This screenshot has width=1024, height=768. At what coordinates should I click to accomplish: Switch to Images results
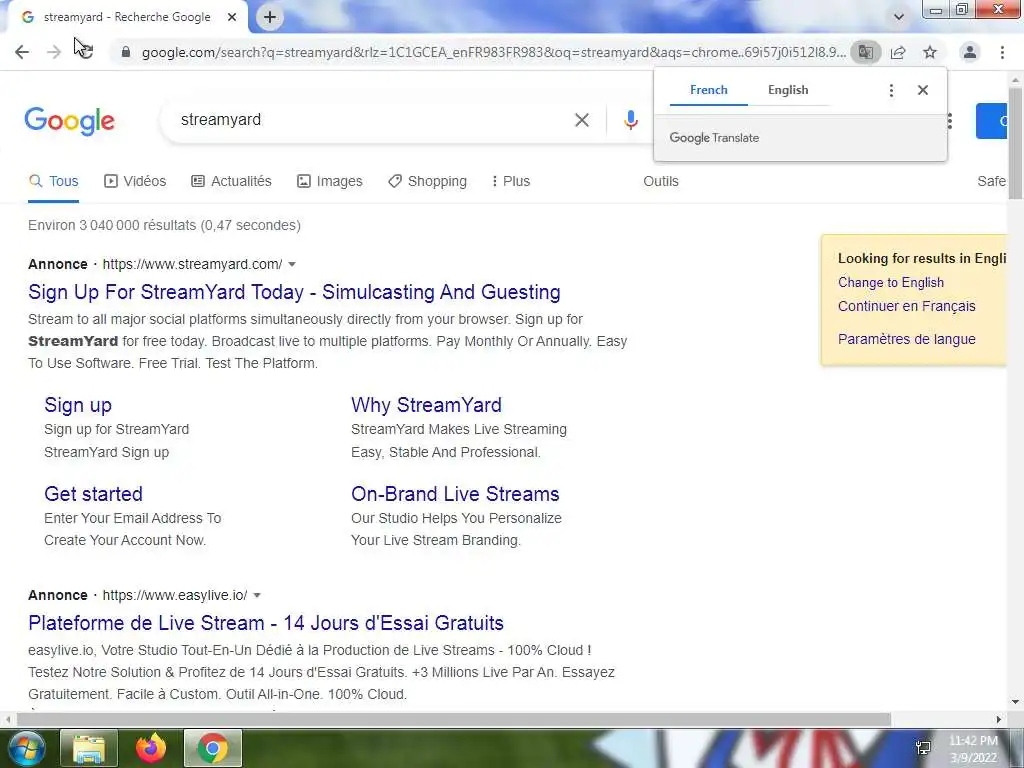330,182
